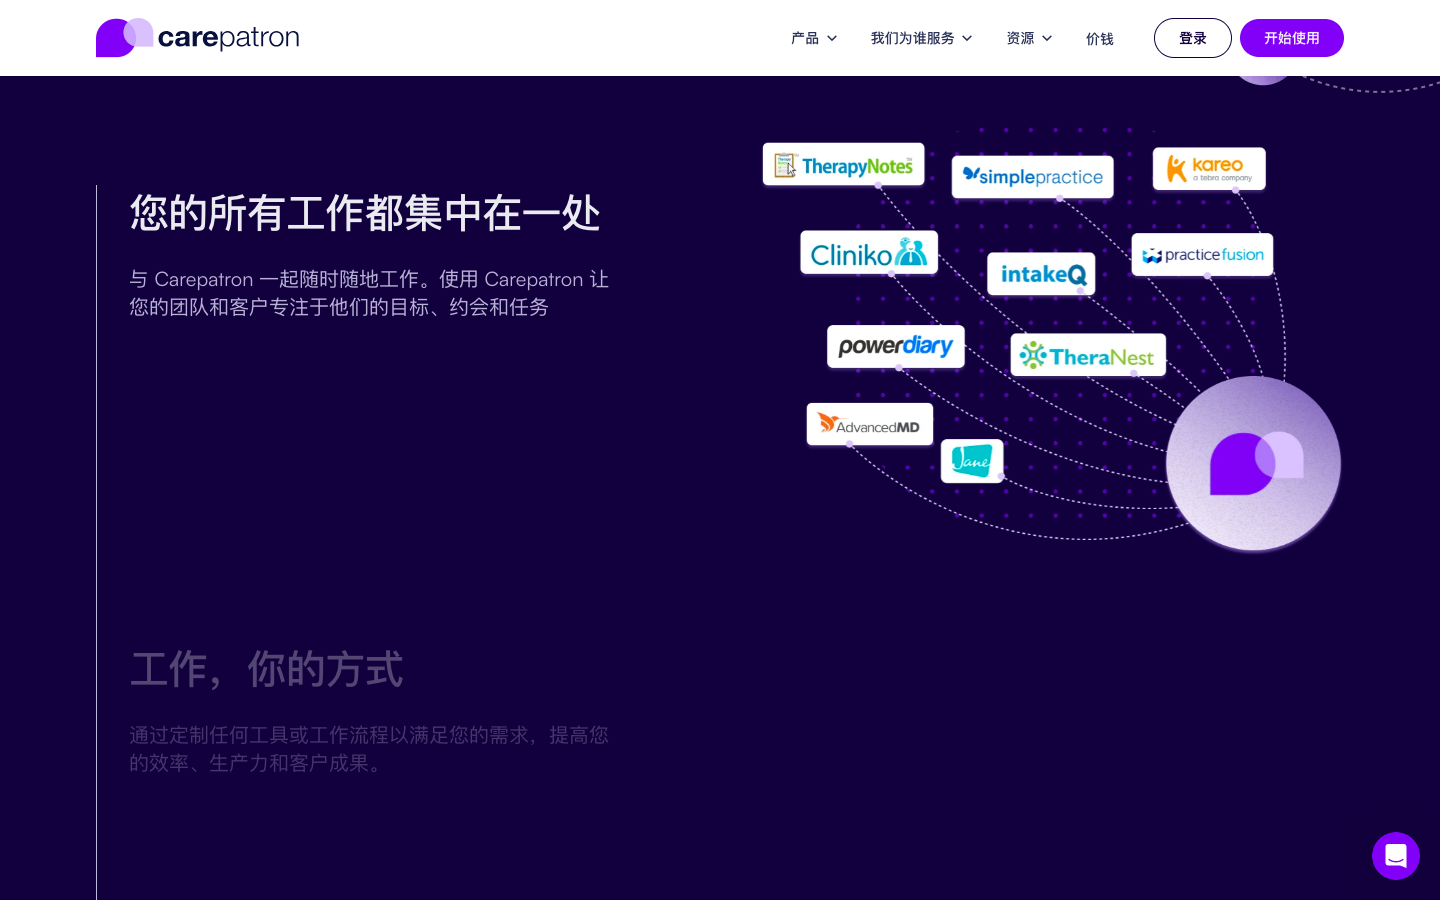
Task: Select the SimplePractice logo
Action: point(1032,176)
